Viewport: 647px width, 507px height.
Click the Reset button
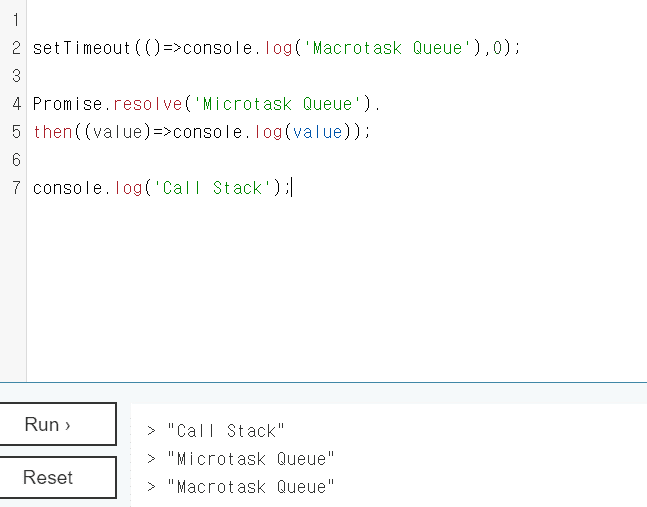(x=58, y=478)
